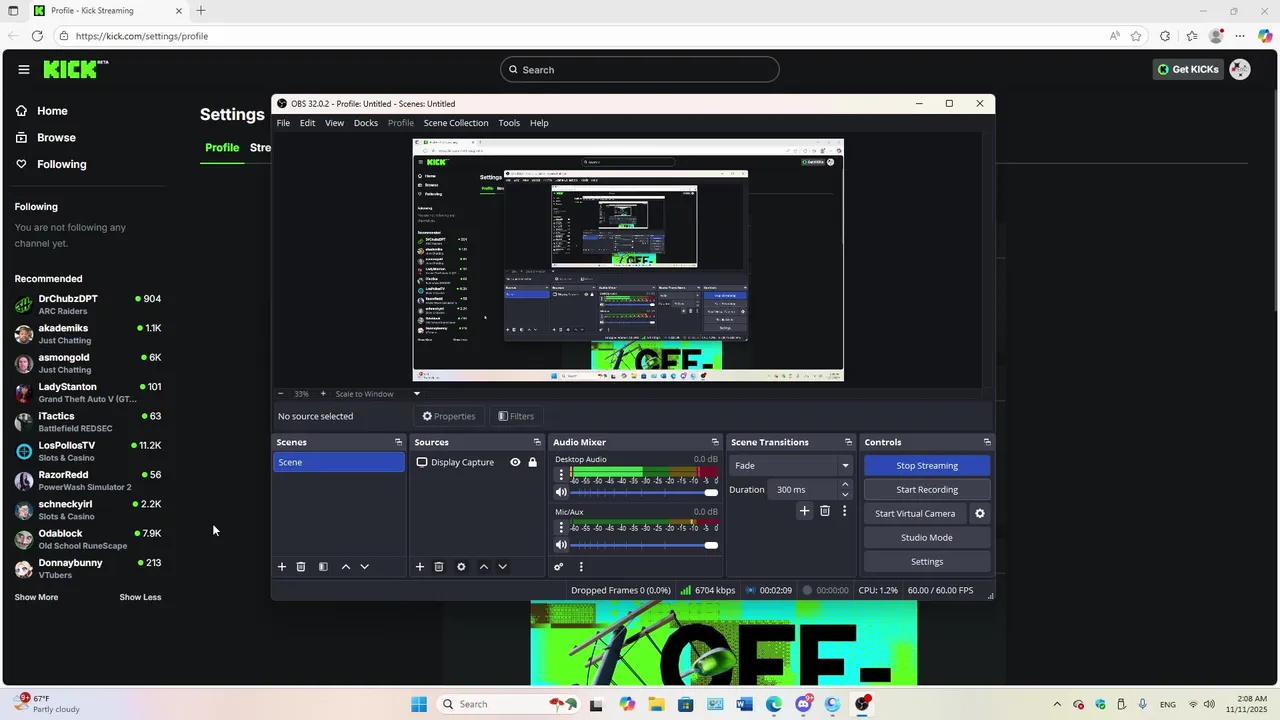Undock the Sources panel
Screen dimensions: 1280x720
pos(537,442)
